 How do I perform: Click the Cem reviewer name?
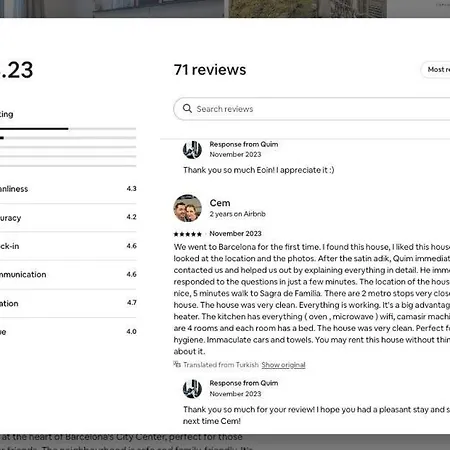[x=220, y=203]
